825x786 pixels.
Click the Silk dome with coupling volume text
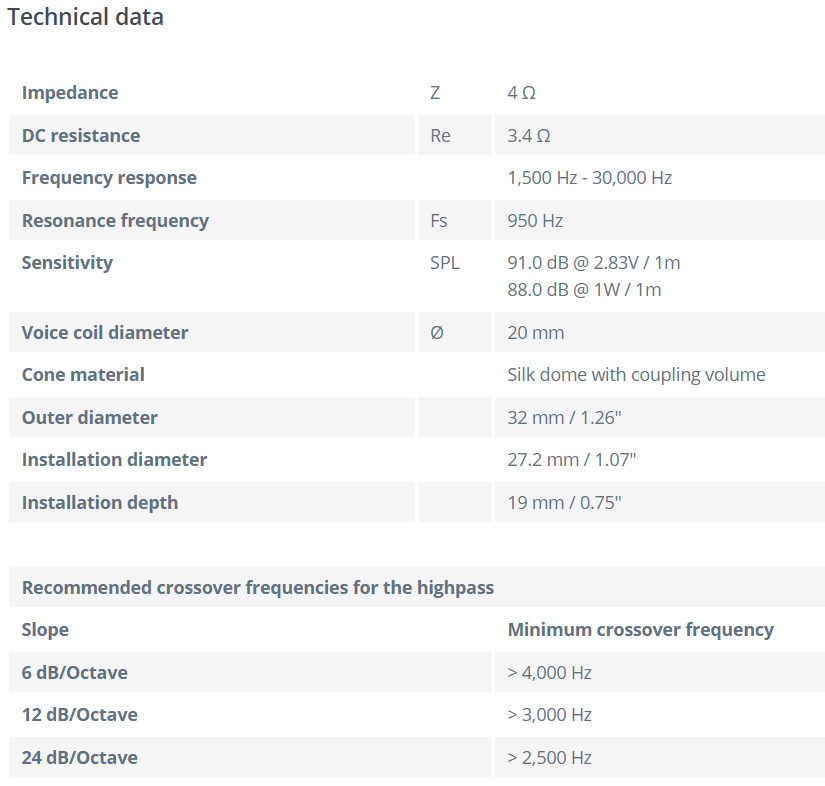pyautogui.click(x=636, y=375)
